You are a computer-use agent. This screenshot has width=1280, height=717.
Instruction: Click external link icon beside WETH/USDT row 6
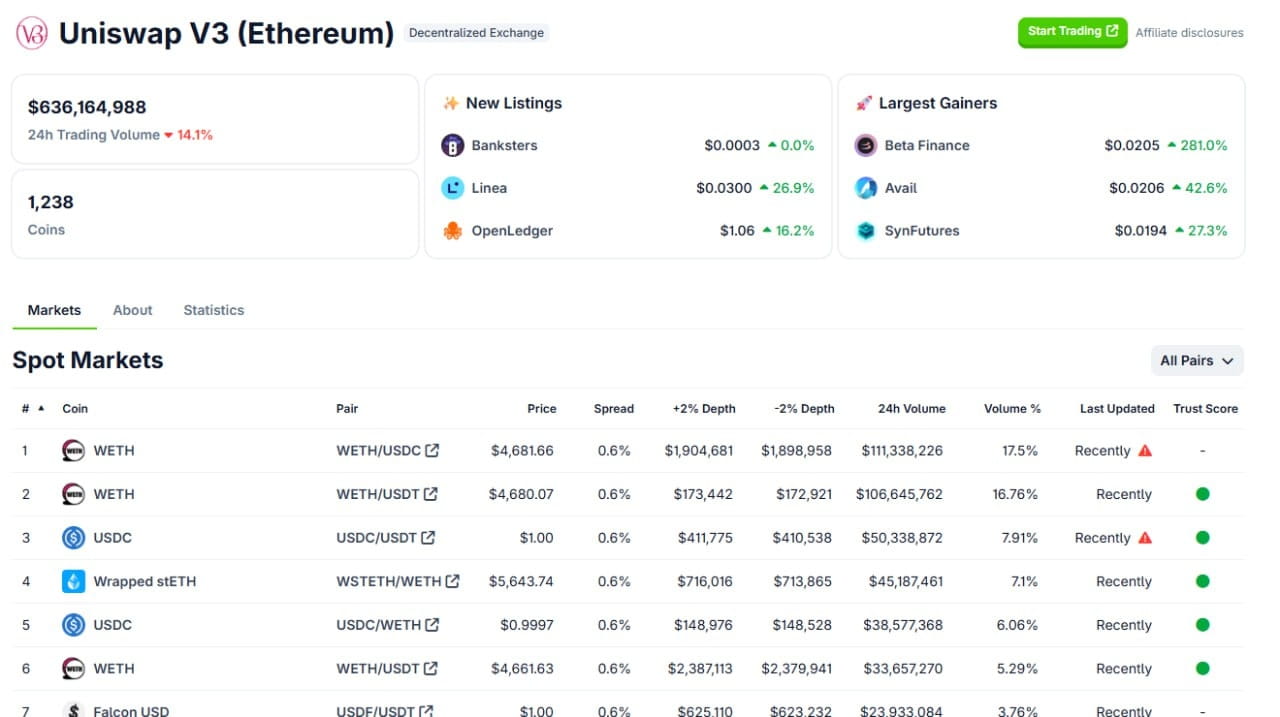[431, 668]
